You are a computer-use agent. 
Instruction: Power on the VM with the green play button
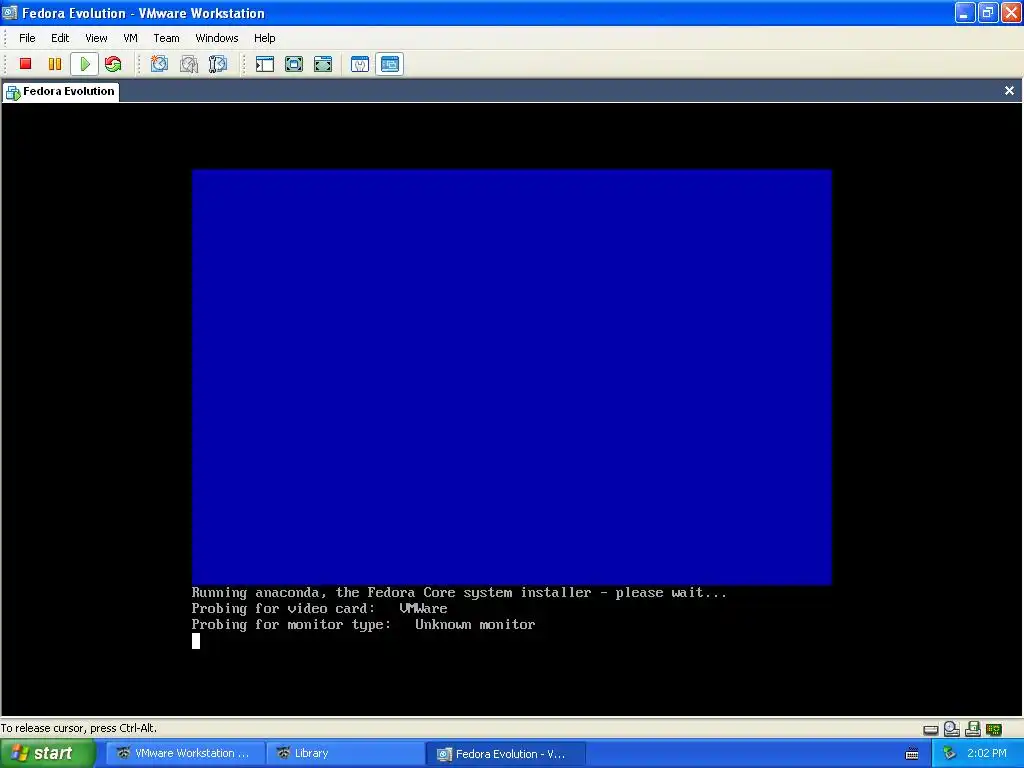click(84, 64)
